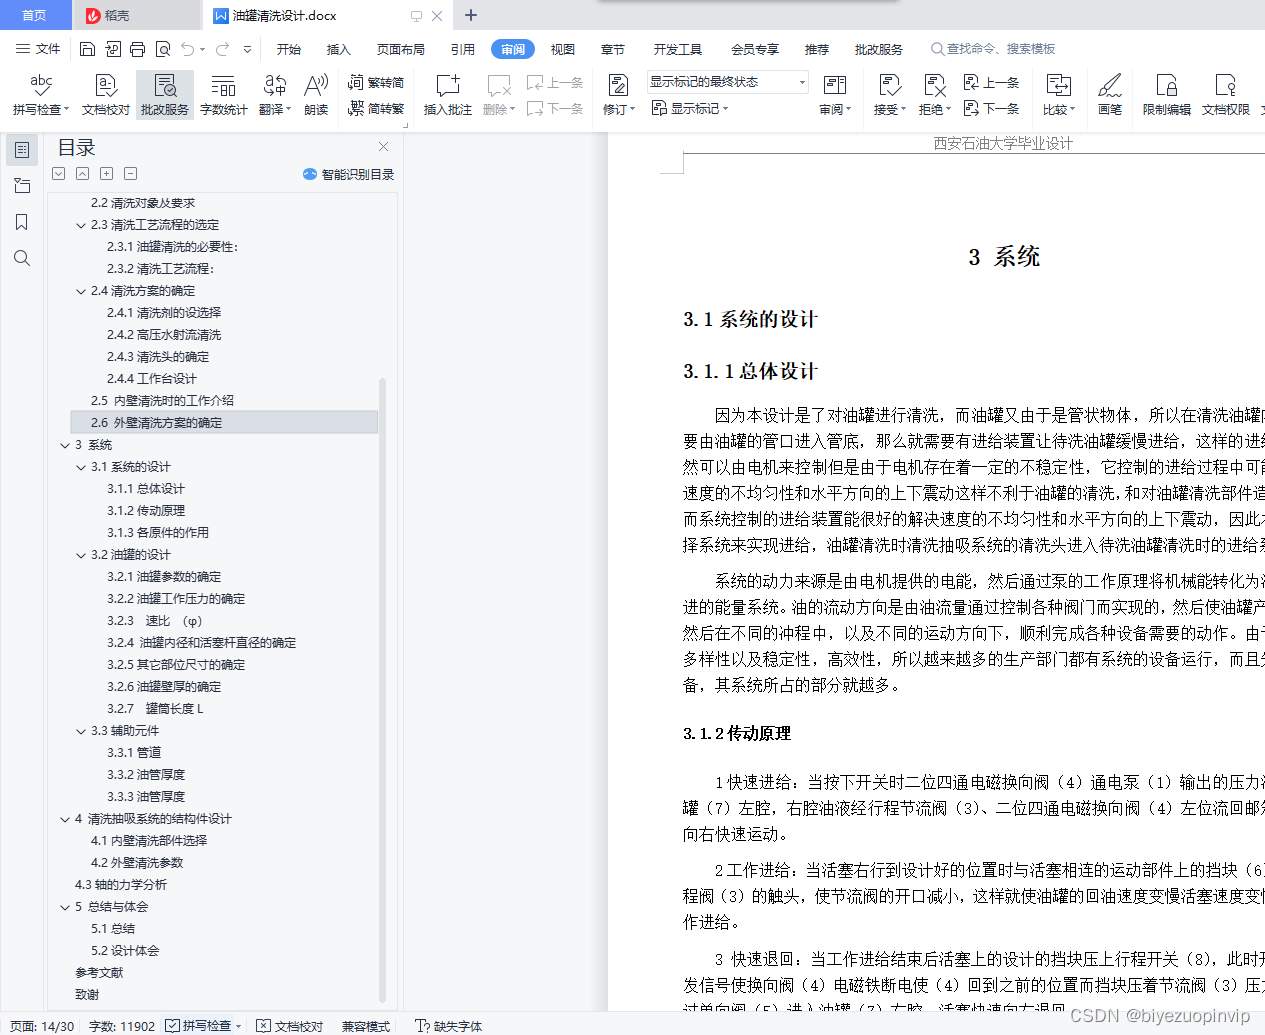The width and height of the screenshot is (1265, 1035).
Task: Jump to 参考文献 in the outline
Action: tap(99, 973)
